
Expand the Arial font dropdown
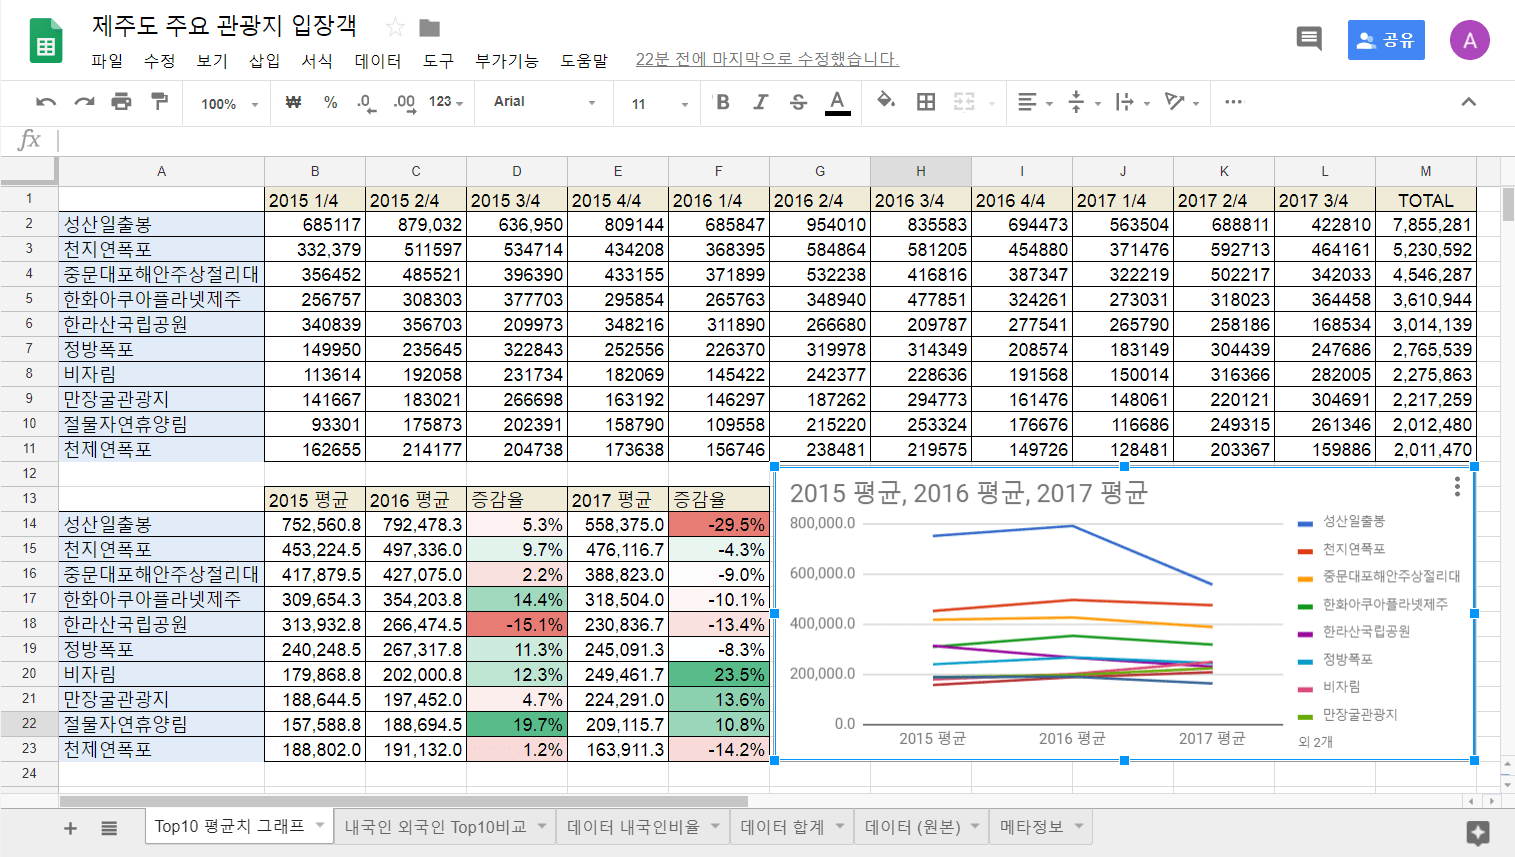click(544, 102)
